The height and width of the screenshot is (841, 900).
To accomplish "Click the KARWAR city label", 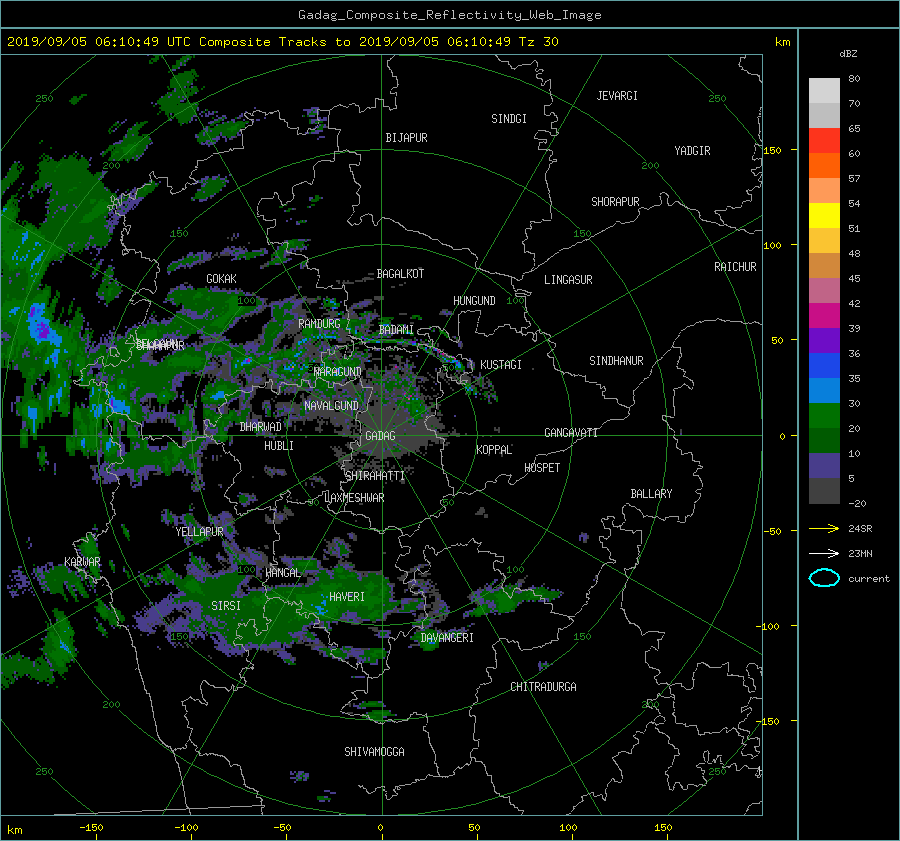I will [82, 562].
